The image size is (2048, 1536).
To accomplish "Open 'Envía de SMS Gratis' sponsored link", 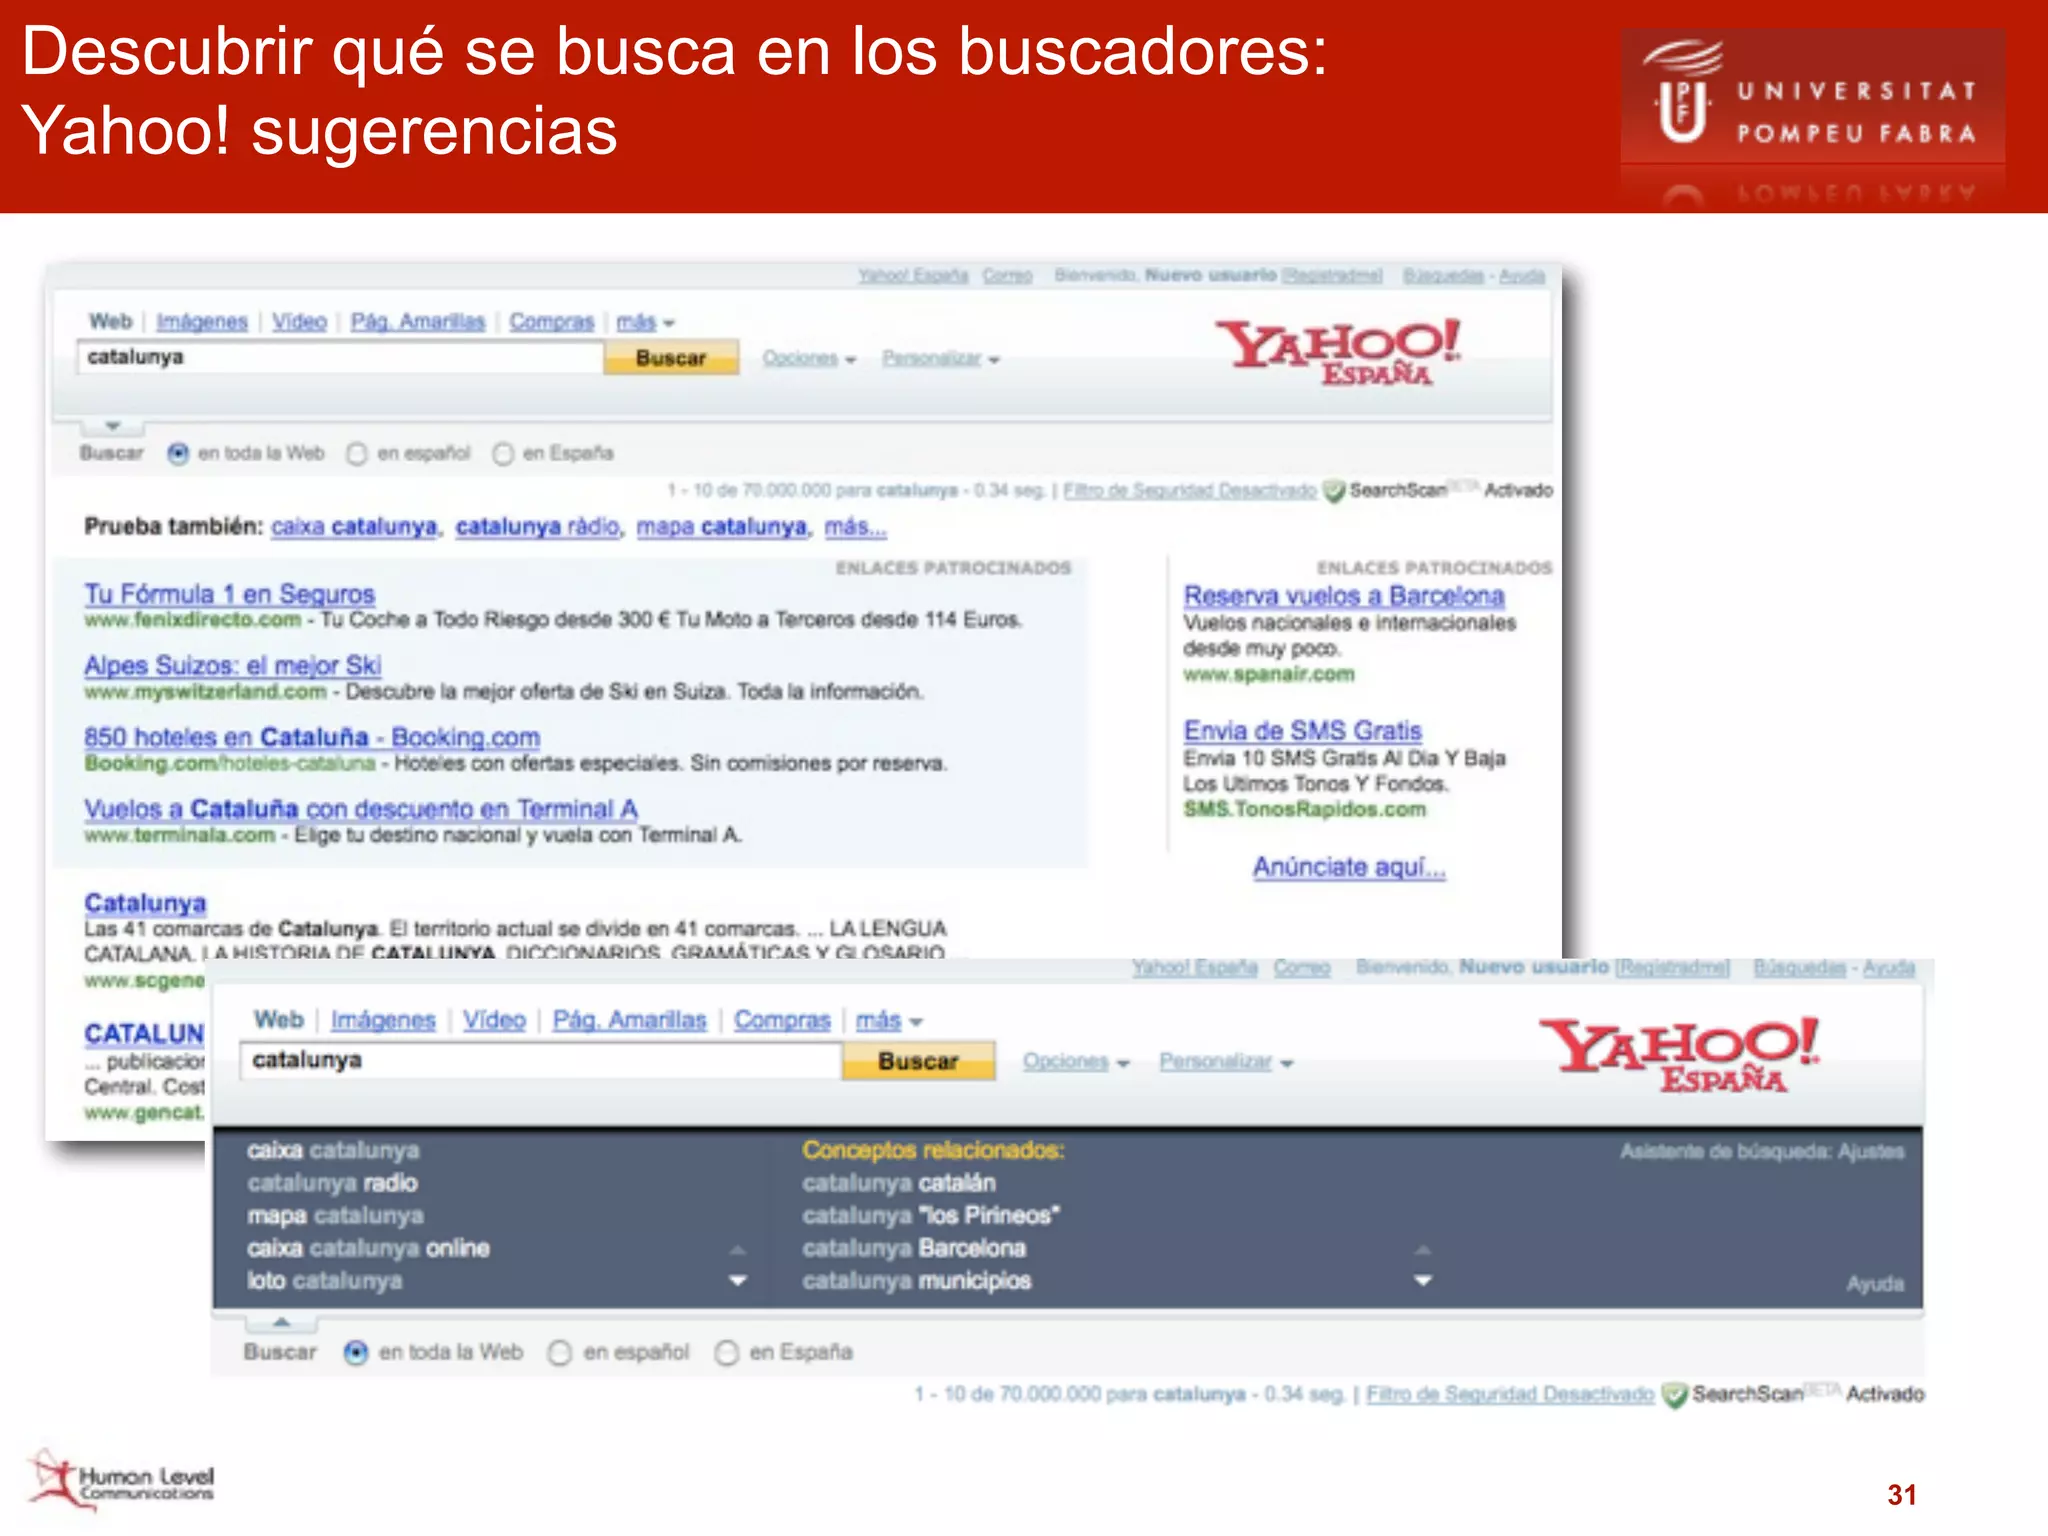I will (x=1302, y=731).
